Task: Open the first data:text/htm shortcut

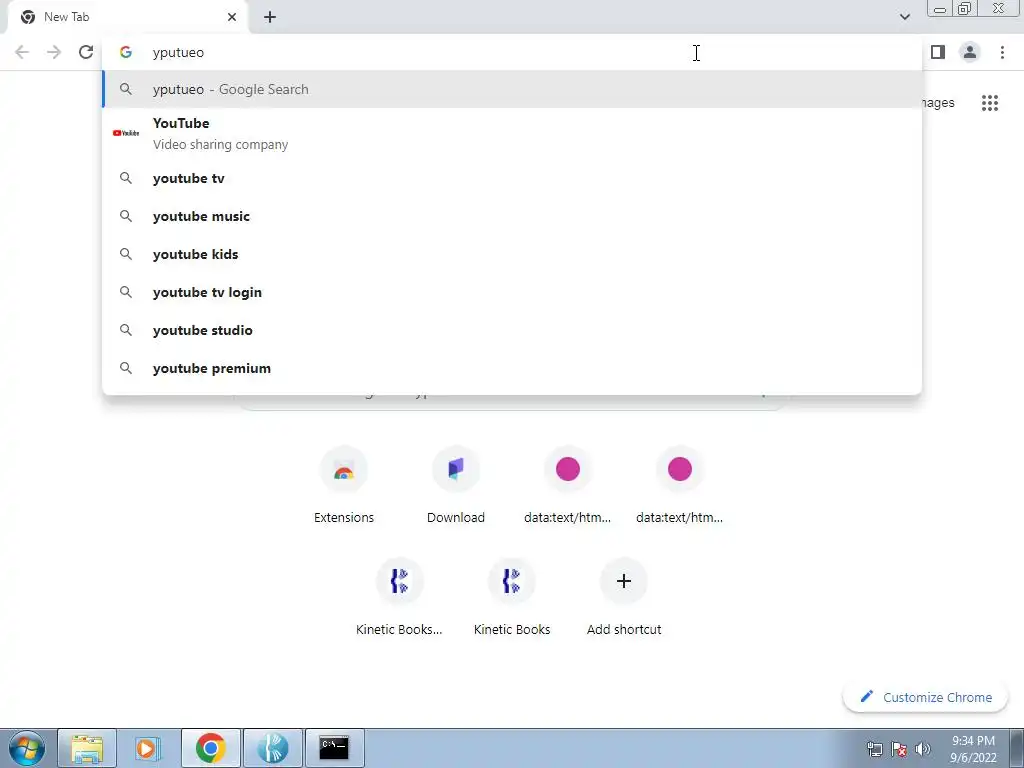Action: pyautogui.click(x=568, y=487)
